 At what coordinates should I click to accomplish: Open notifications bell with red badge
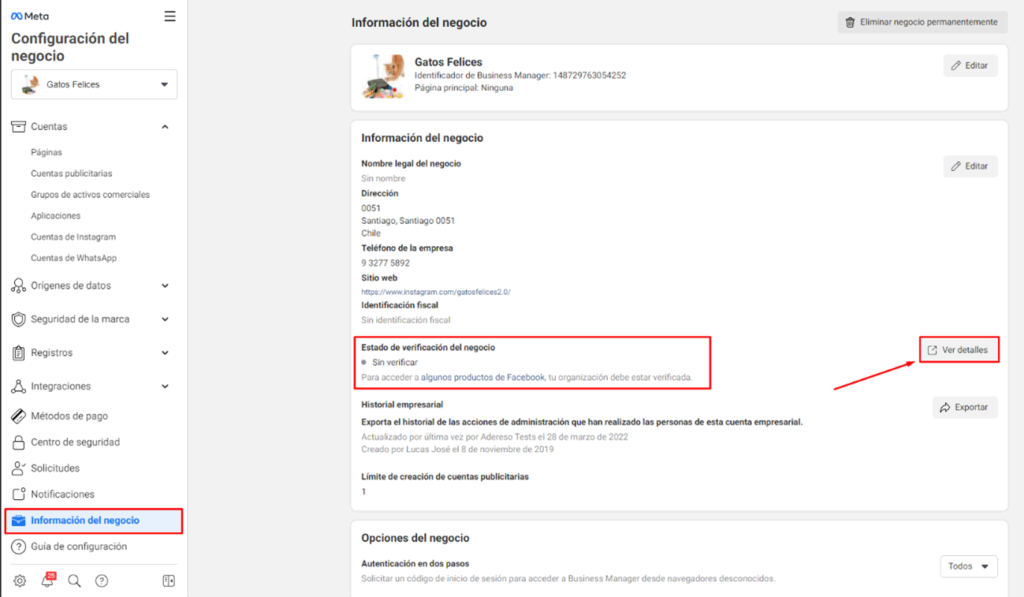(x=47, y=581)
